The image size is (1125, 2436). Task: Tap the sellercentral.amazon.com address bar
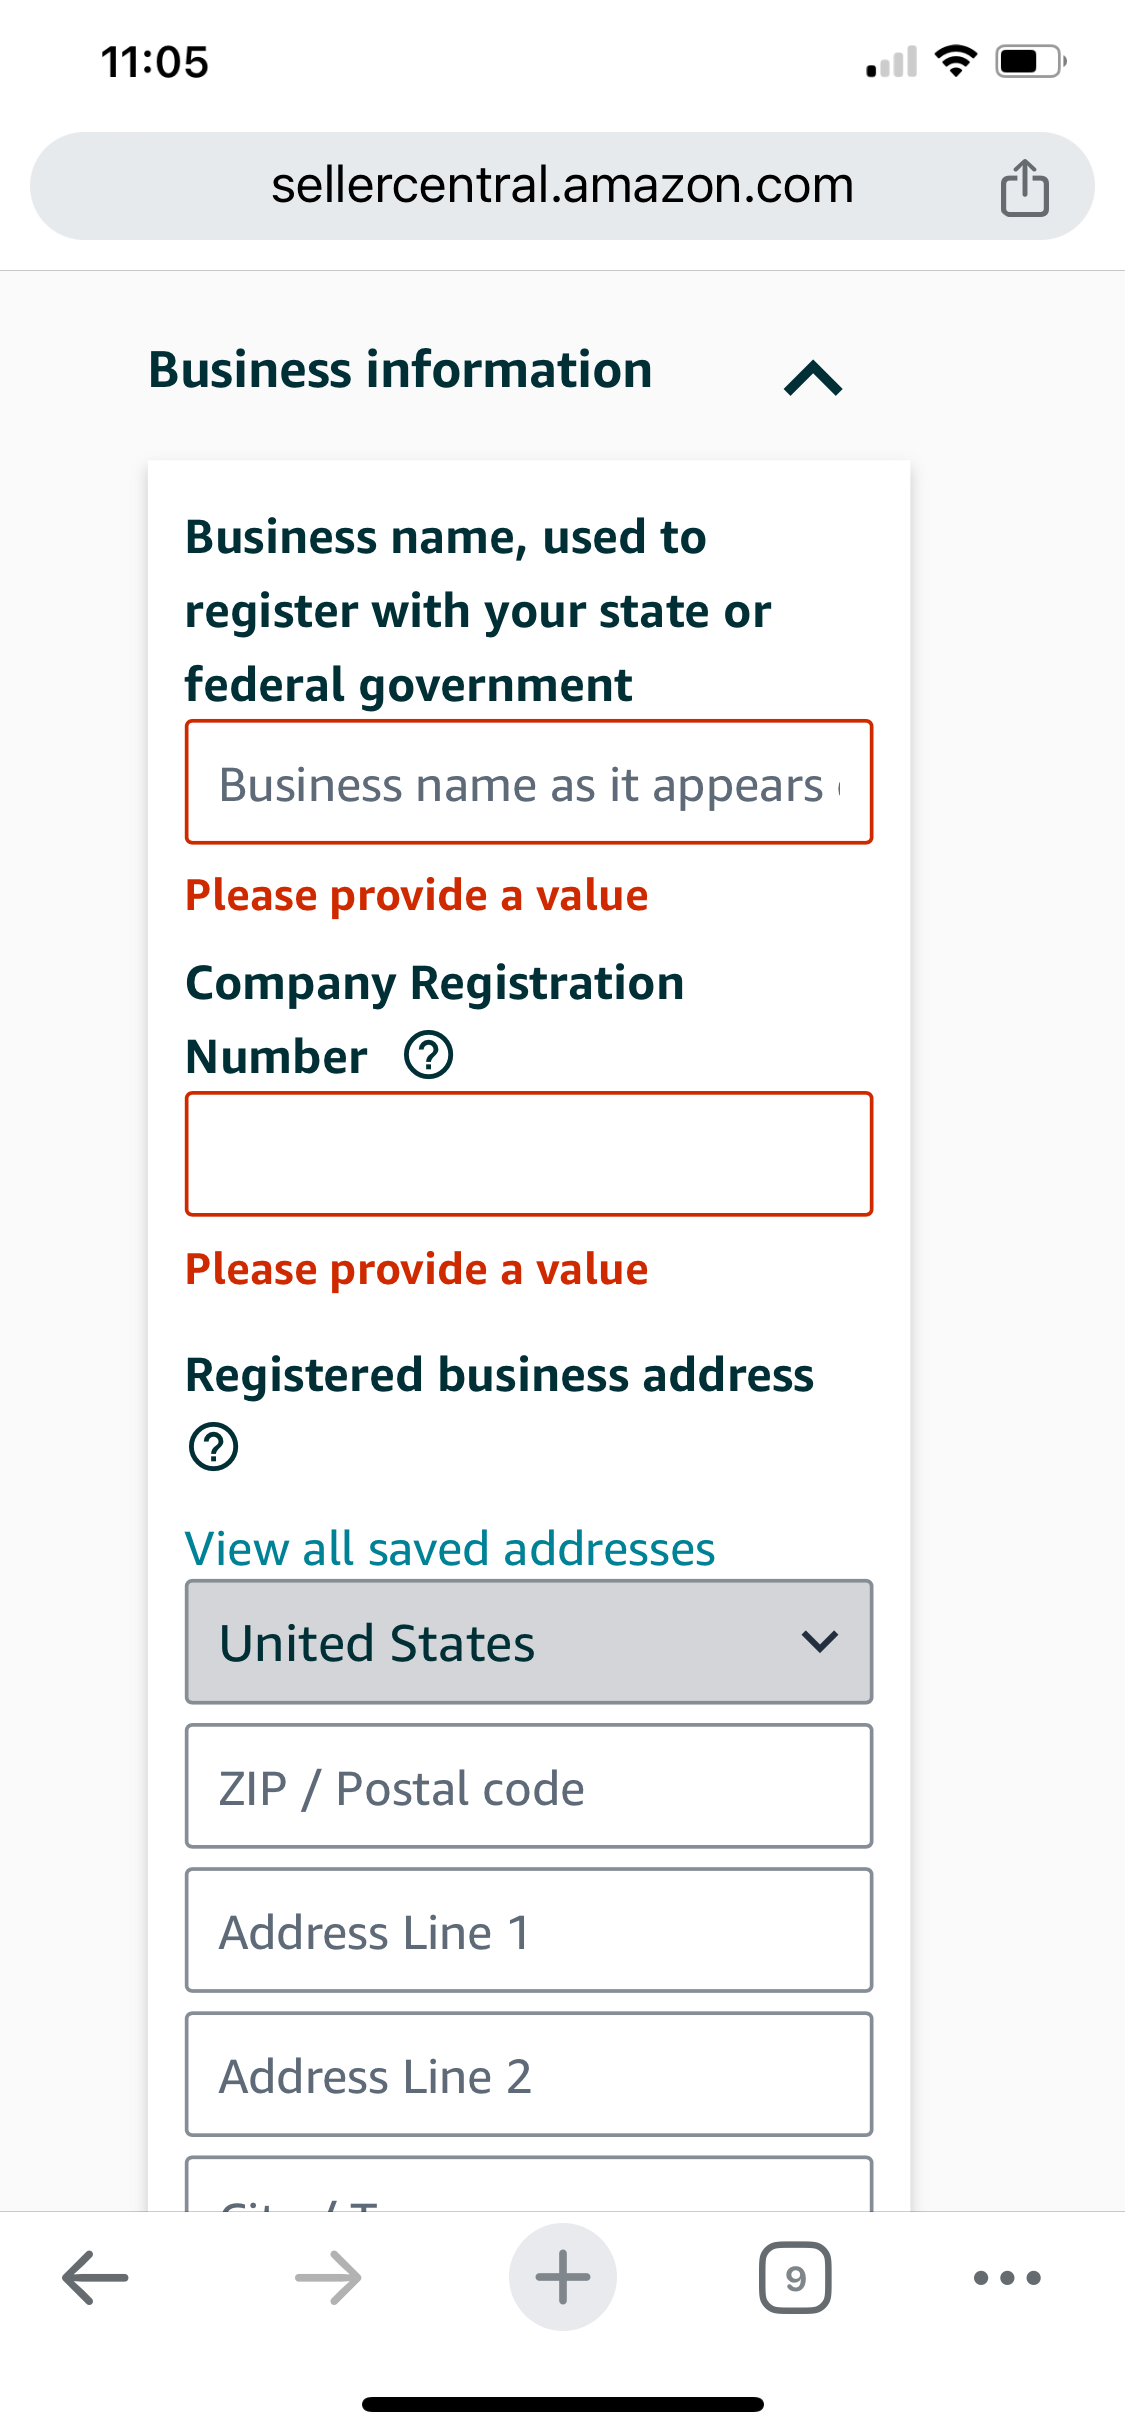562,186
